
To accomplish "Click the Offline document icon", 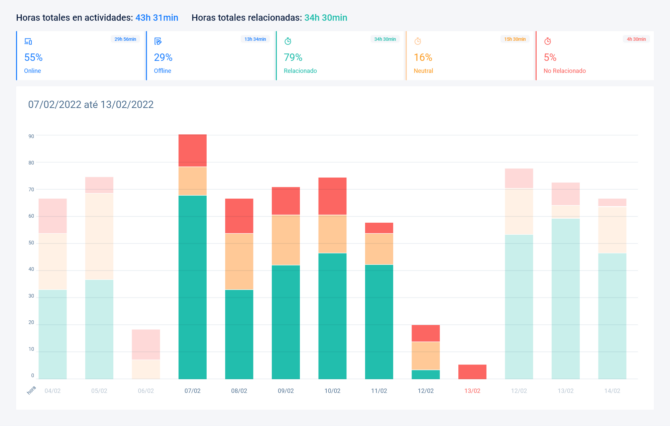I will [x=158, y=41].
